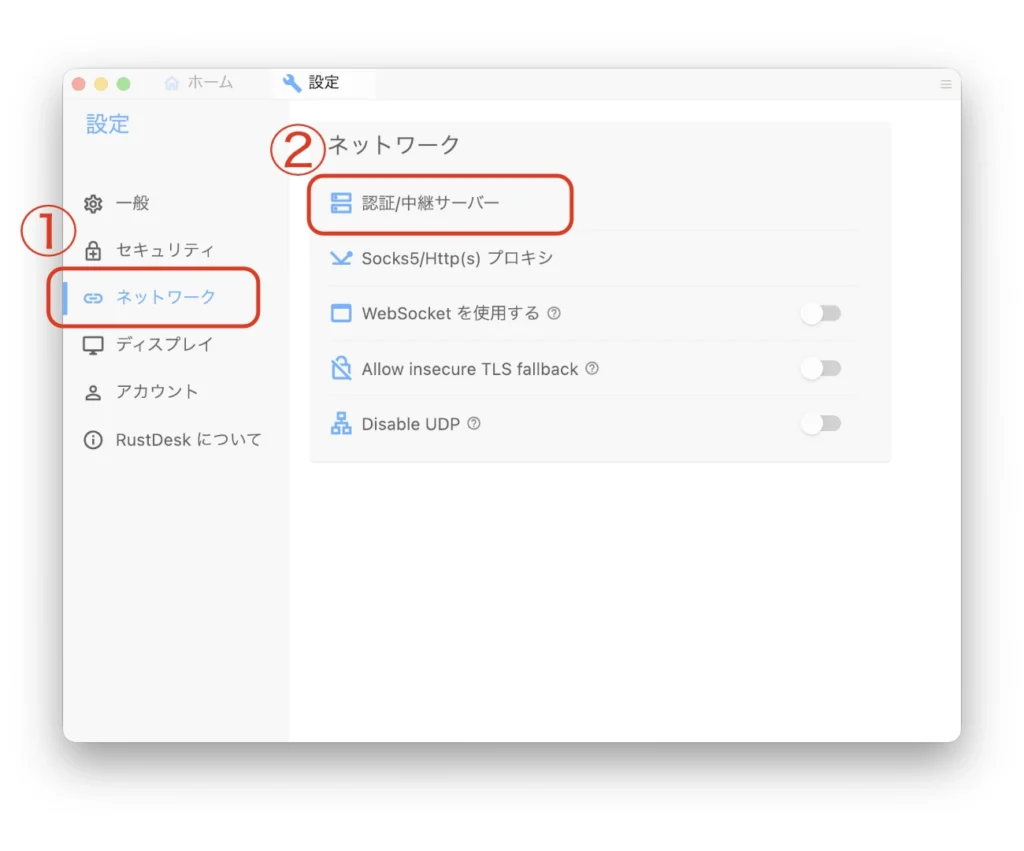Select セキュリティ in the settings sidebar
The height and width of the screenshot is (851, 1024).
click(164, 251)
